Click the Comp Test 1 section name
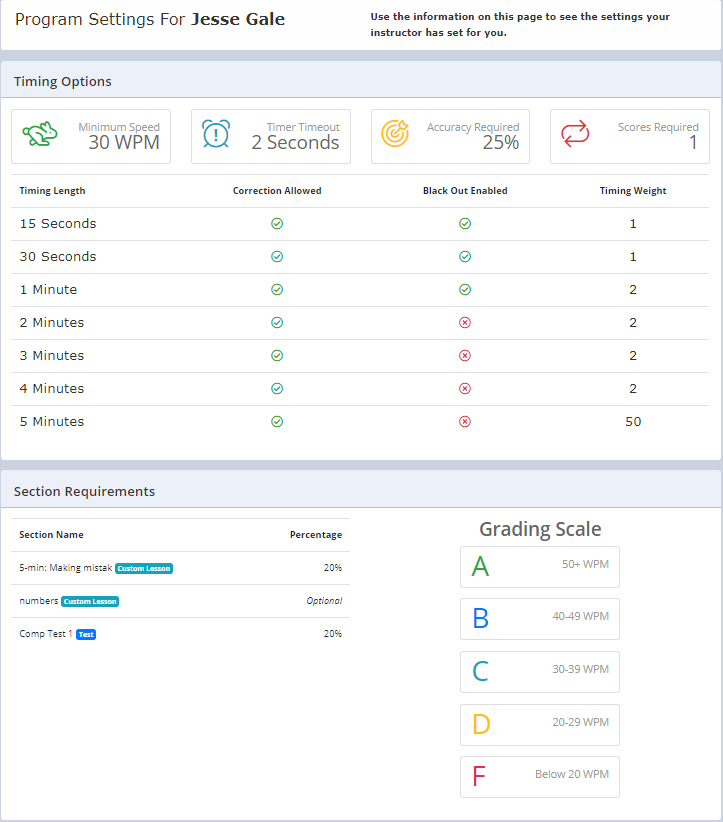The image size is (723, 822). pos(46,634)
